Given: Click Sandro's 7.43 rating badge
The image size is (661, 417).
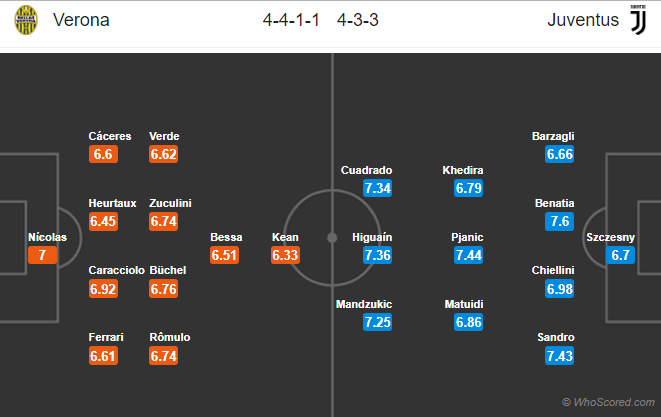Looking at the screenshot, I should pyautogui.click(x=560, y=355).
